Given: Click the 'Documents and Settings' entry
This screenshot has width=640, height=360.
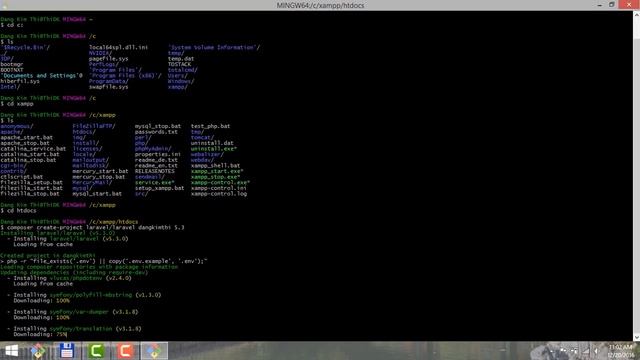Looking at the screenshot, I should coord(41,76).
